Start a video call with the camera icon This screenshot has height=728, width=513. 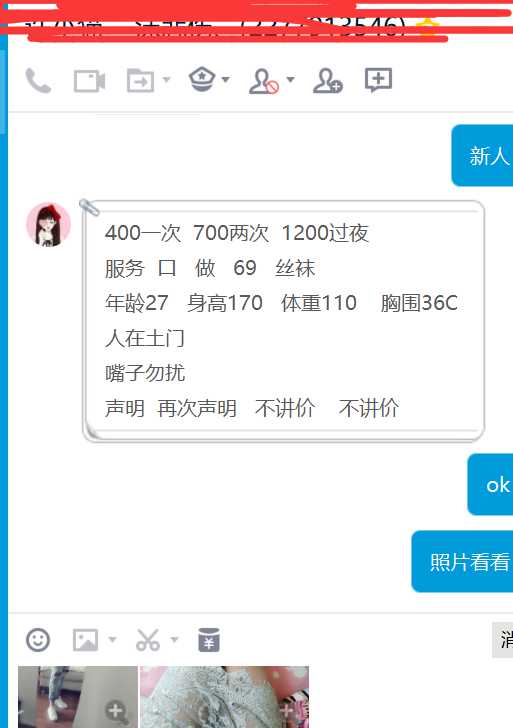tap(90, 81)
